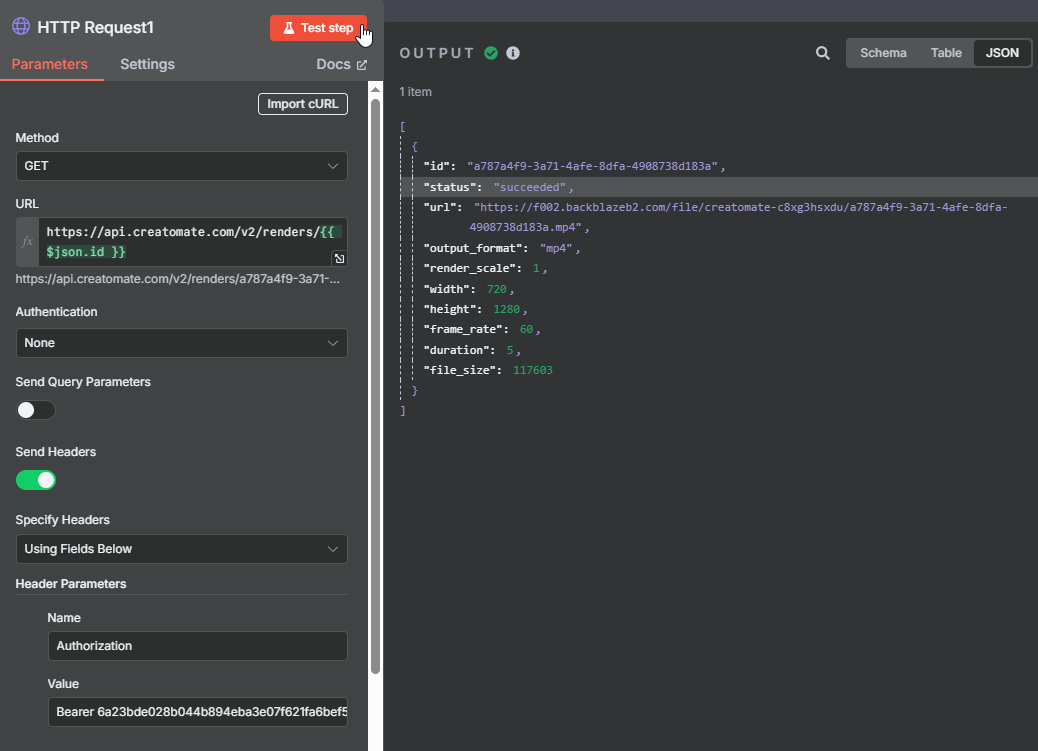The width and height of the screenshot is (1038, 751).
Task: Click the fx expression icon in URL field
Action: pyautogui.click(x=27, y=242)
